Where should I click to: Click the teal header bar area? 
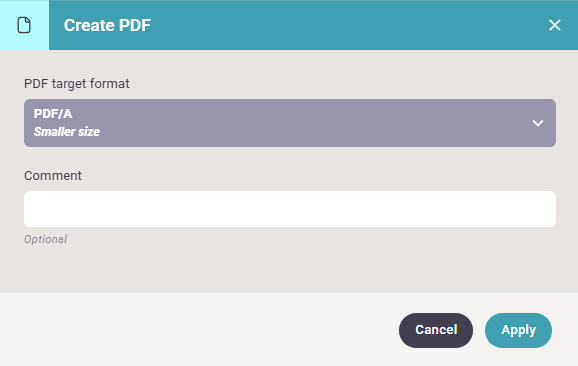click(313, 25)
